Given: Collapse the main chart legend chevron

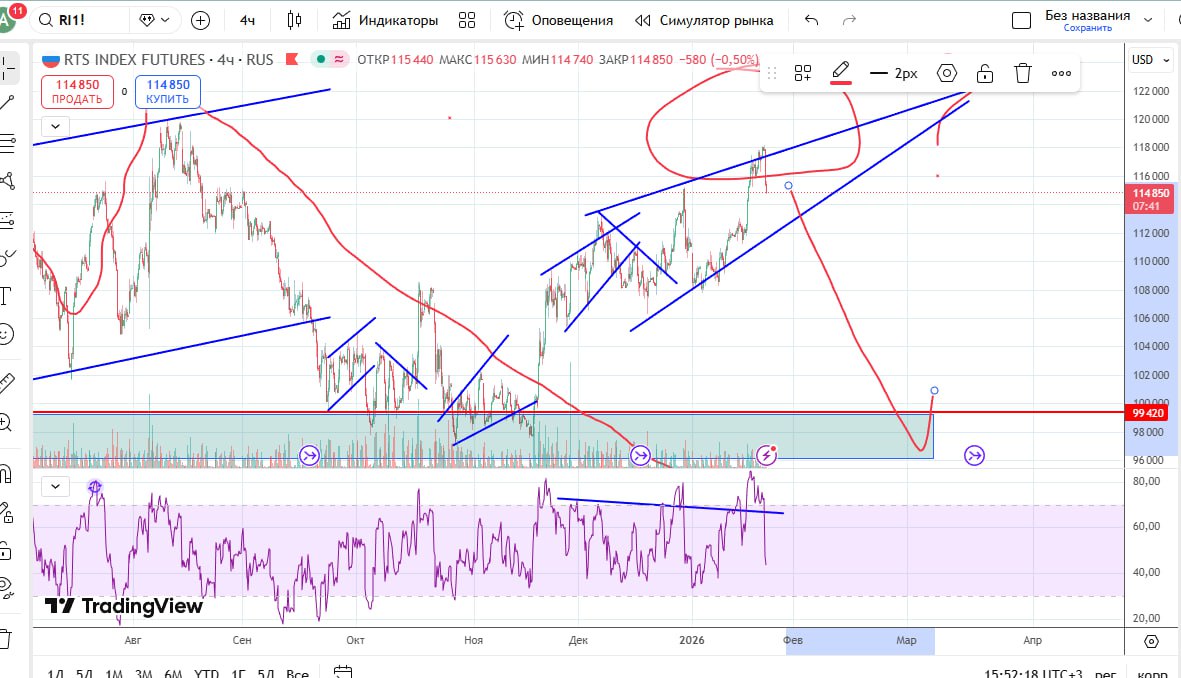Looking at the screenshot, I should [x=55, y=126].
